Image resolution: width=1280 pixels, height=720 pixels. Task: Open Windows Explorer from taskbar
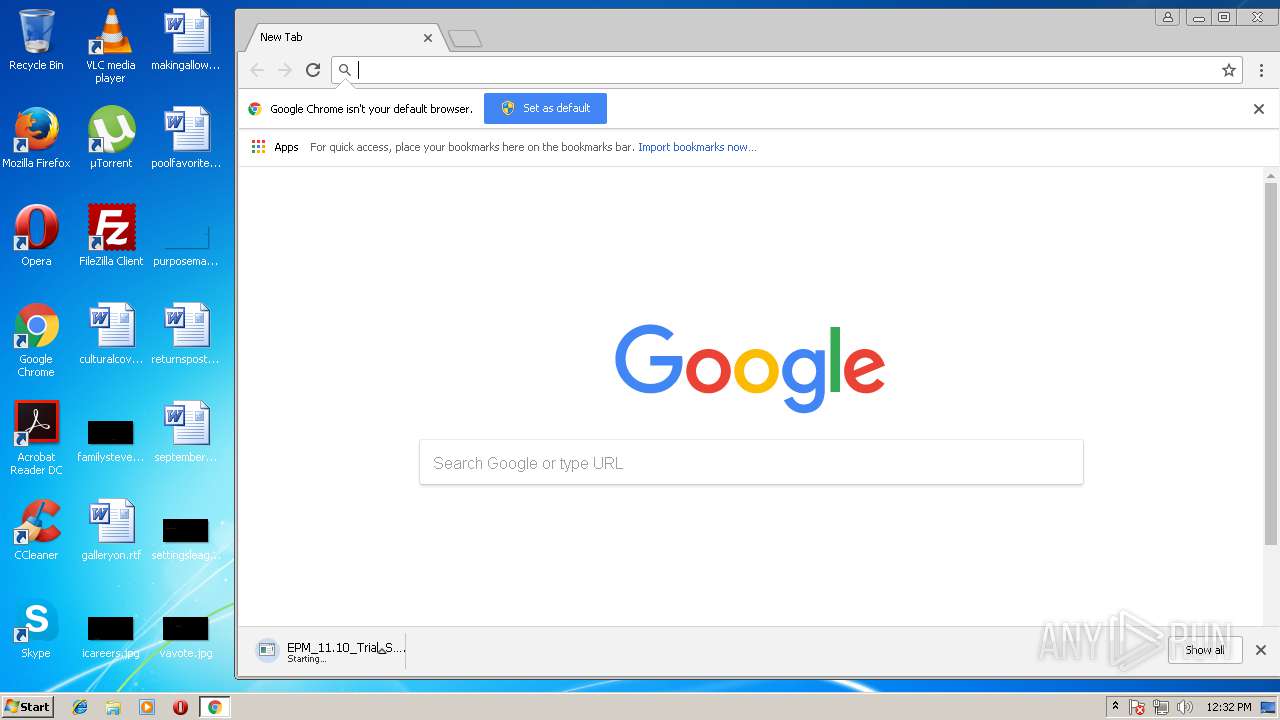(x=113, y=707)
